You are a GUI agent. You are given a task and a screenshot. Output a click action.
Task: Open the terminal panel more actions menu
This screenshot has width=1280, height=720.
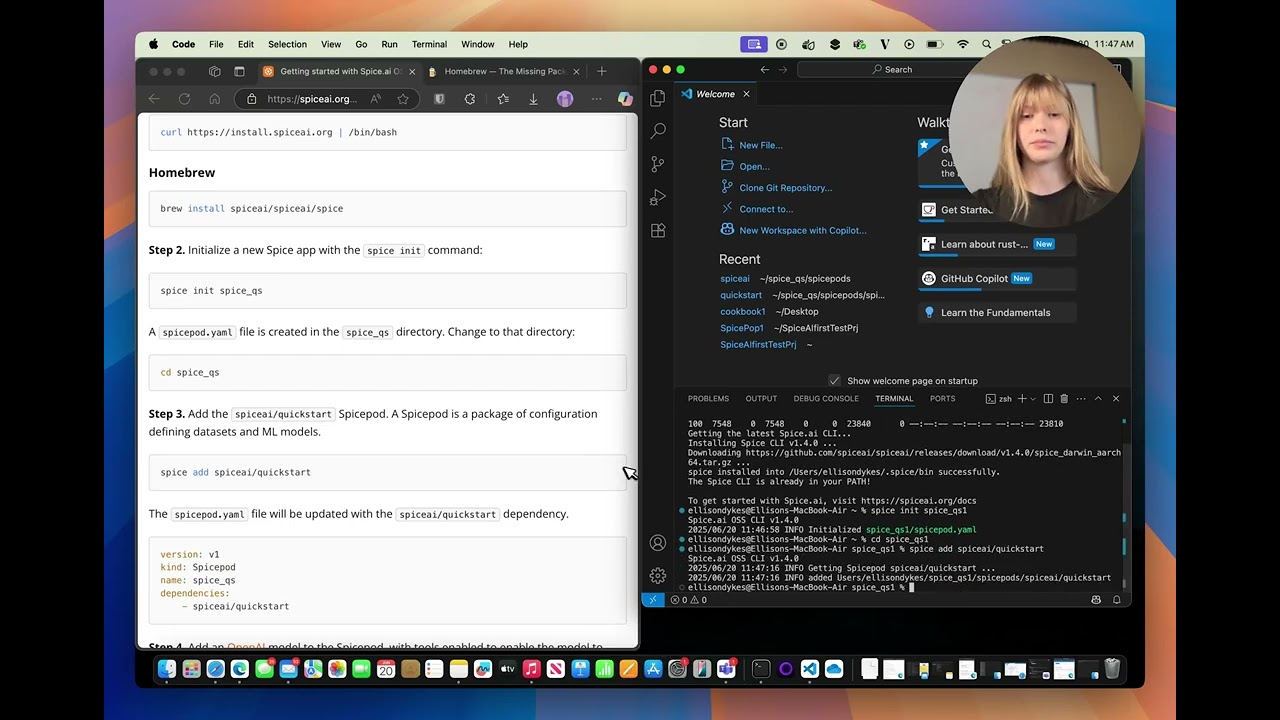click(1080, 399)
